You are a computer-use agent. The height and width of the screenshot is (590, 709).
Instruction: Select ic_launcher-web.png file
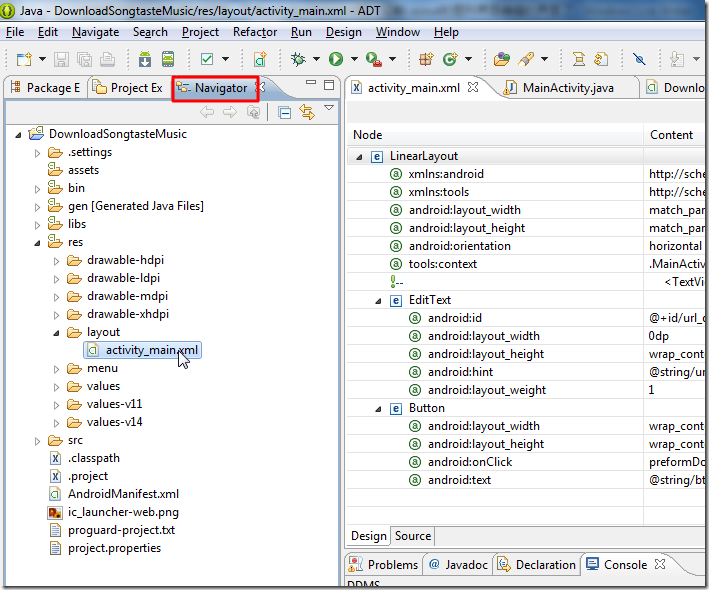[114, 512]
